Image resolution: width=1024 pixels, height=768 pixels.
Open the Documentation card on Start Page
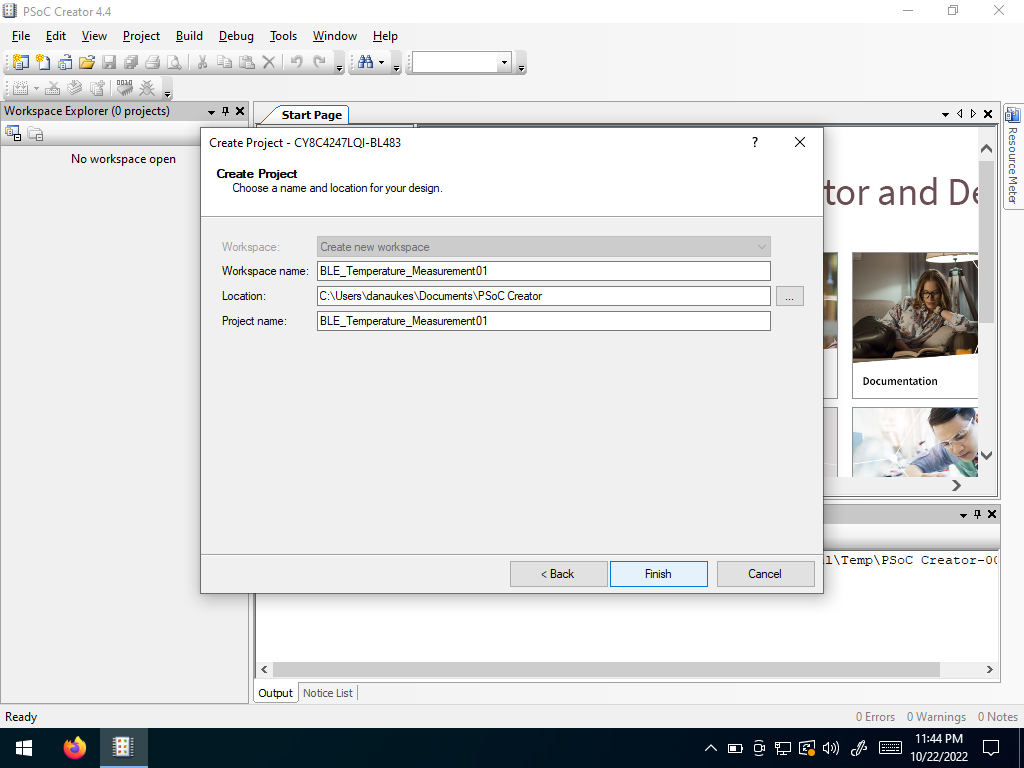914,325
